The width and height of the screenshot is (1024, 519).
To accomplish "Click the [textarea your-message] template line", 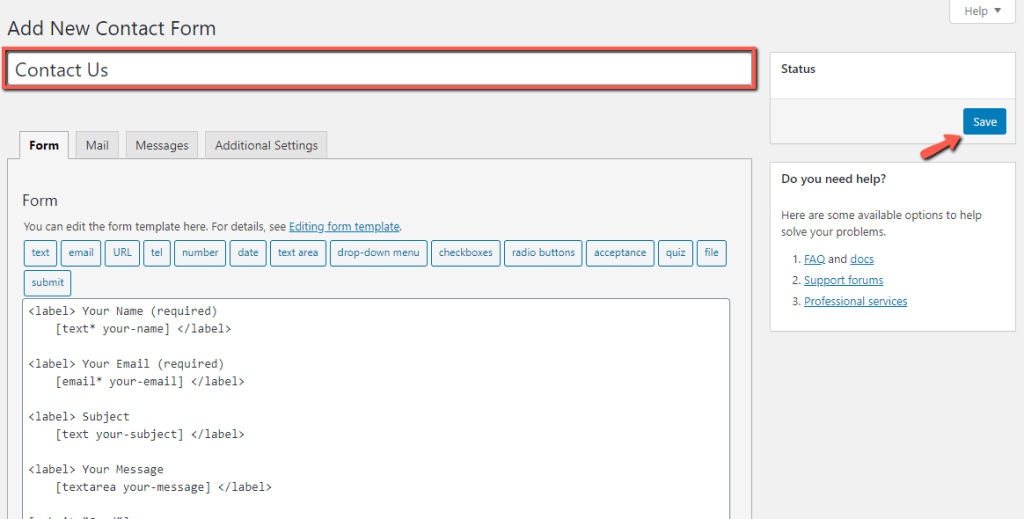I will click(x=163, y=487).
